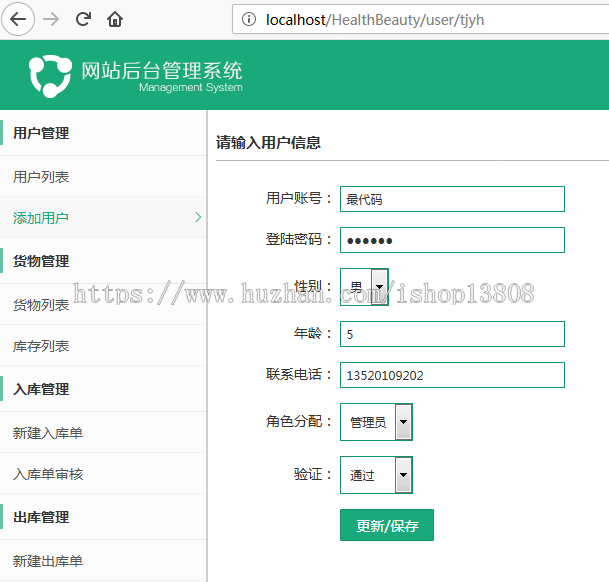Image resolution: width=609 pixels, height=582 pixels.
Task: Click the 请输入用户信息 heading
Action: [x=268, y=143]
